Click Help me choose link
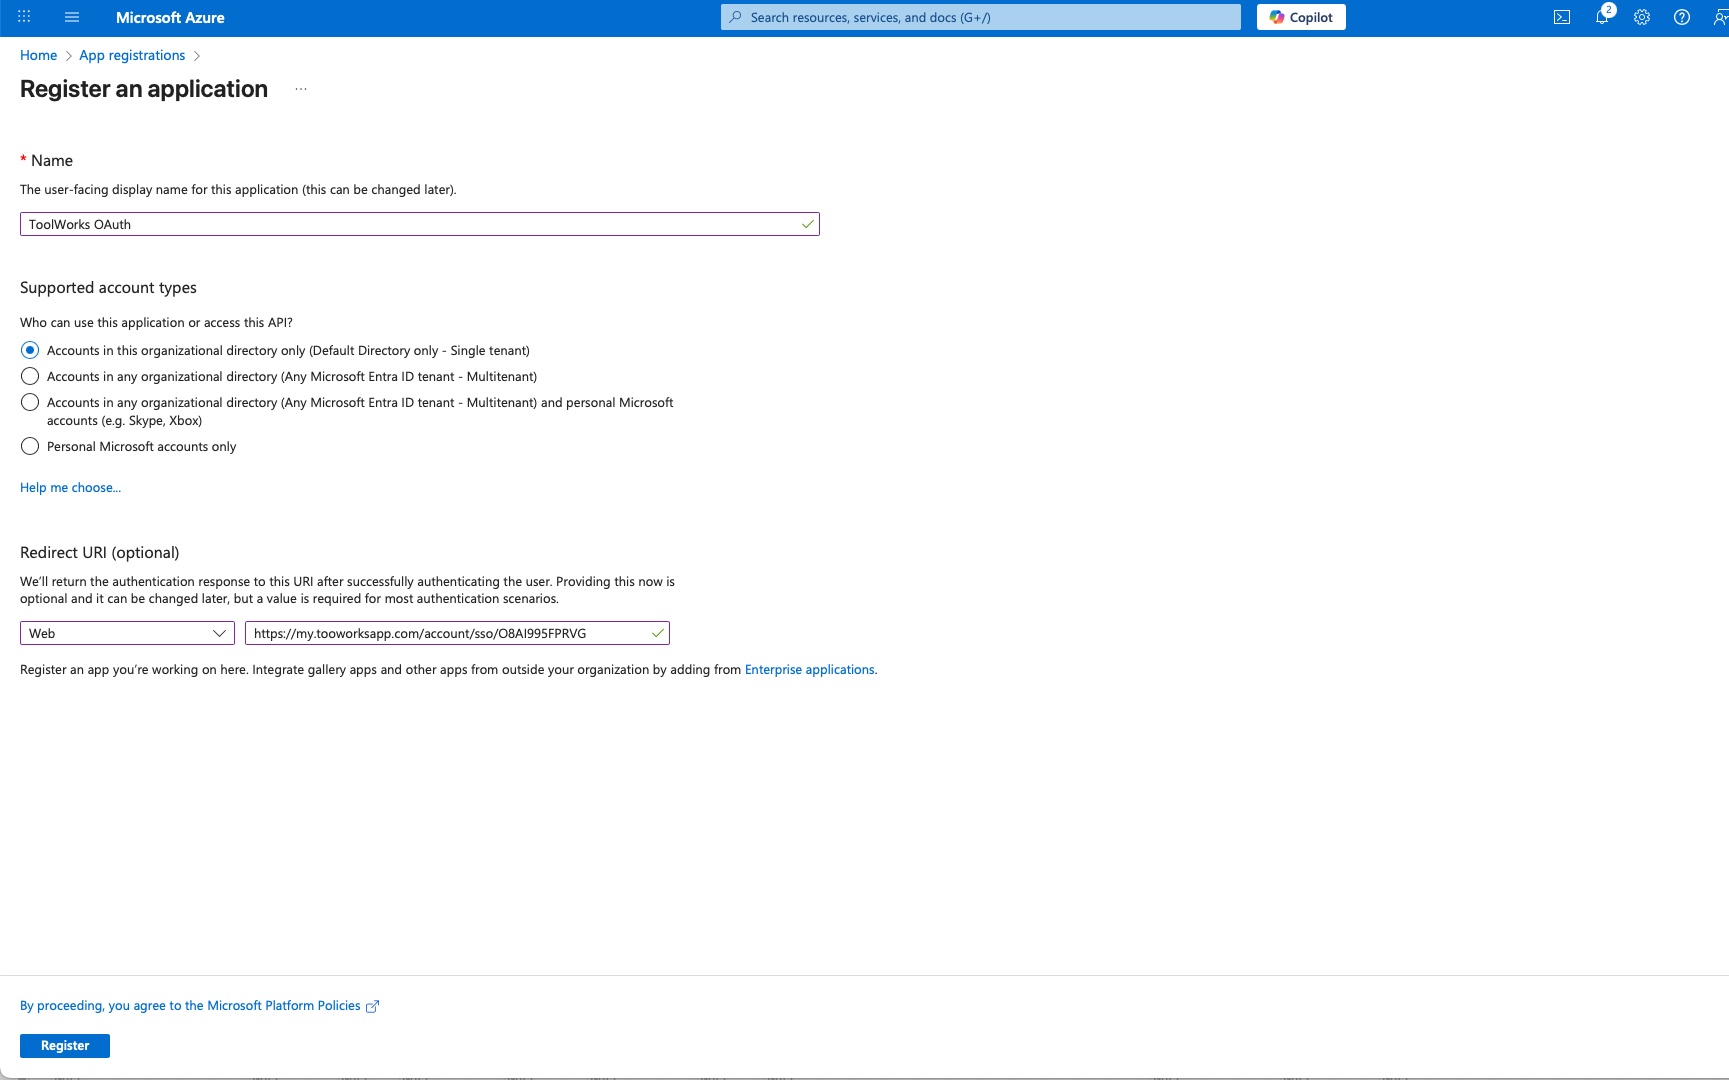The height and width of the screenshot is (1080, 1729). [x=70, y=487]
